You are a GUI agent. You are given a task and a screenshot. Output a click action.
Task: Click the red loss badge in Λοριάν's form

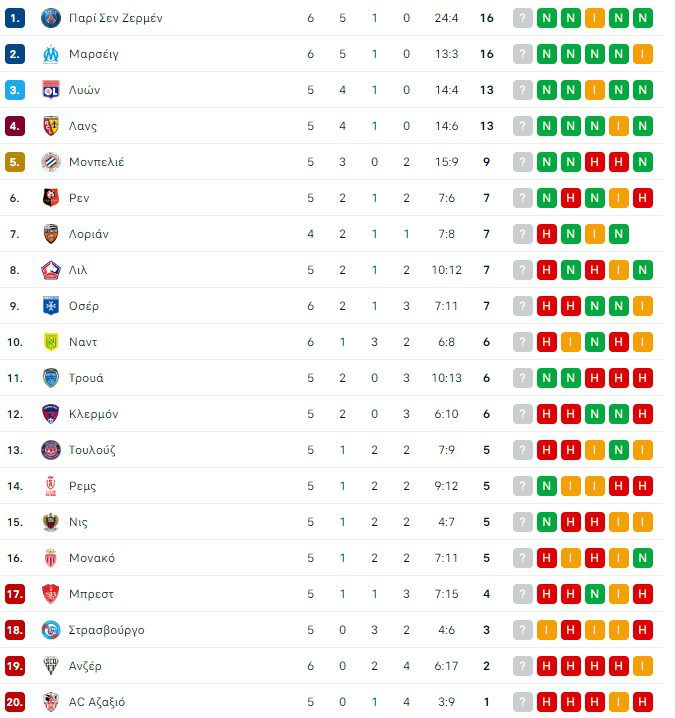tap(547, 234)
